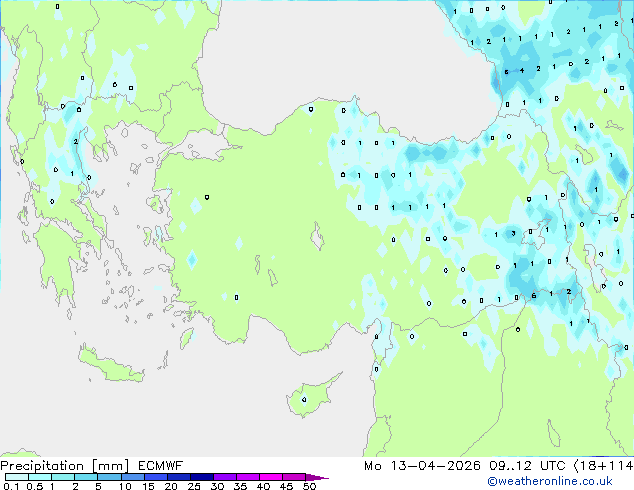Click the "4" precipitation value on the map
Image resolution: width=634 pixels, height=490 pixels.
pyautogui.click(x=522, y=70)
